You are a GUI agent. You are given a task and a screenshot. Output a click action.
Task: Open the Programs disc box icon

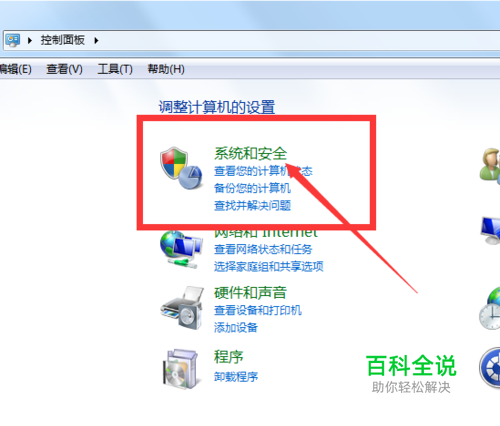point(180,369)
